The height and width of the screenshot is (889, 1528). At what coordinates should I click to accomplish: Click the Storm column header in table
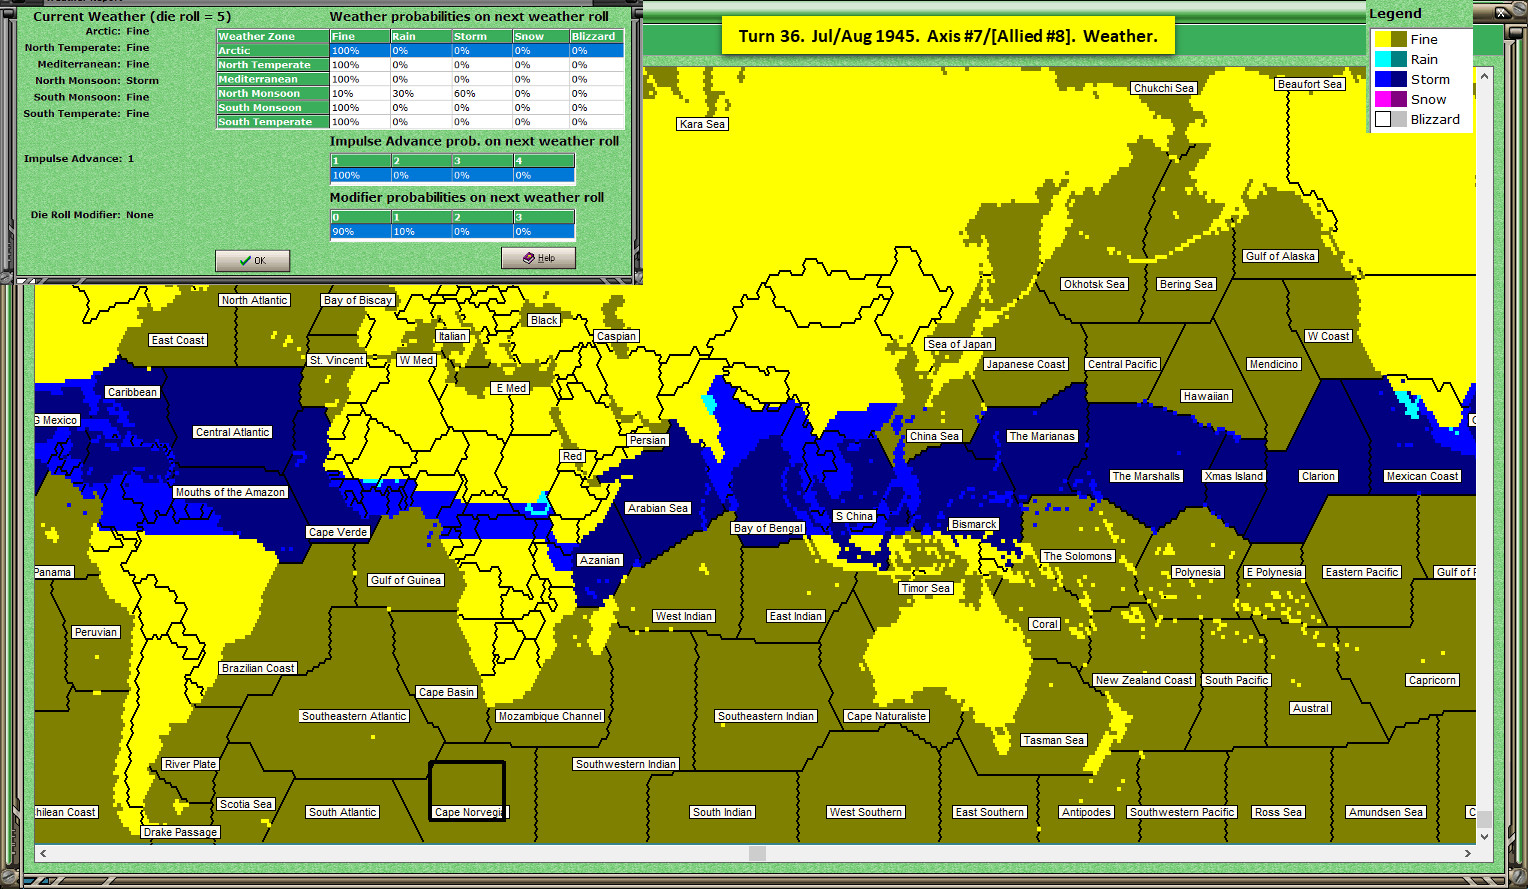[481, 36]
